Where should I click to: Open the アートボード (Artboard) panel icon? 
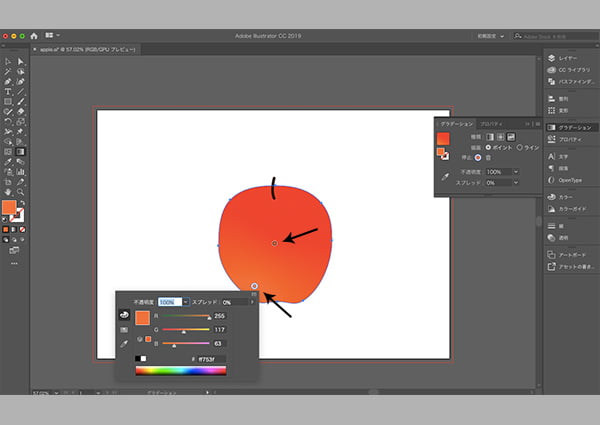point(551,254)
